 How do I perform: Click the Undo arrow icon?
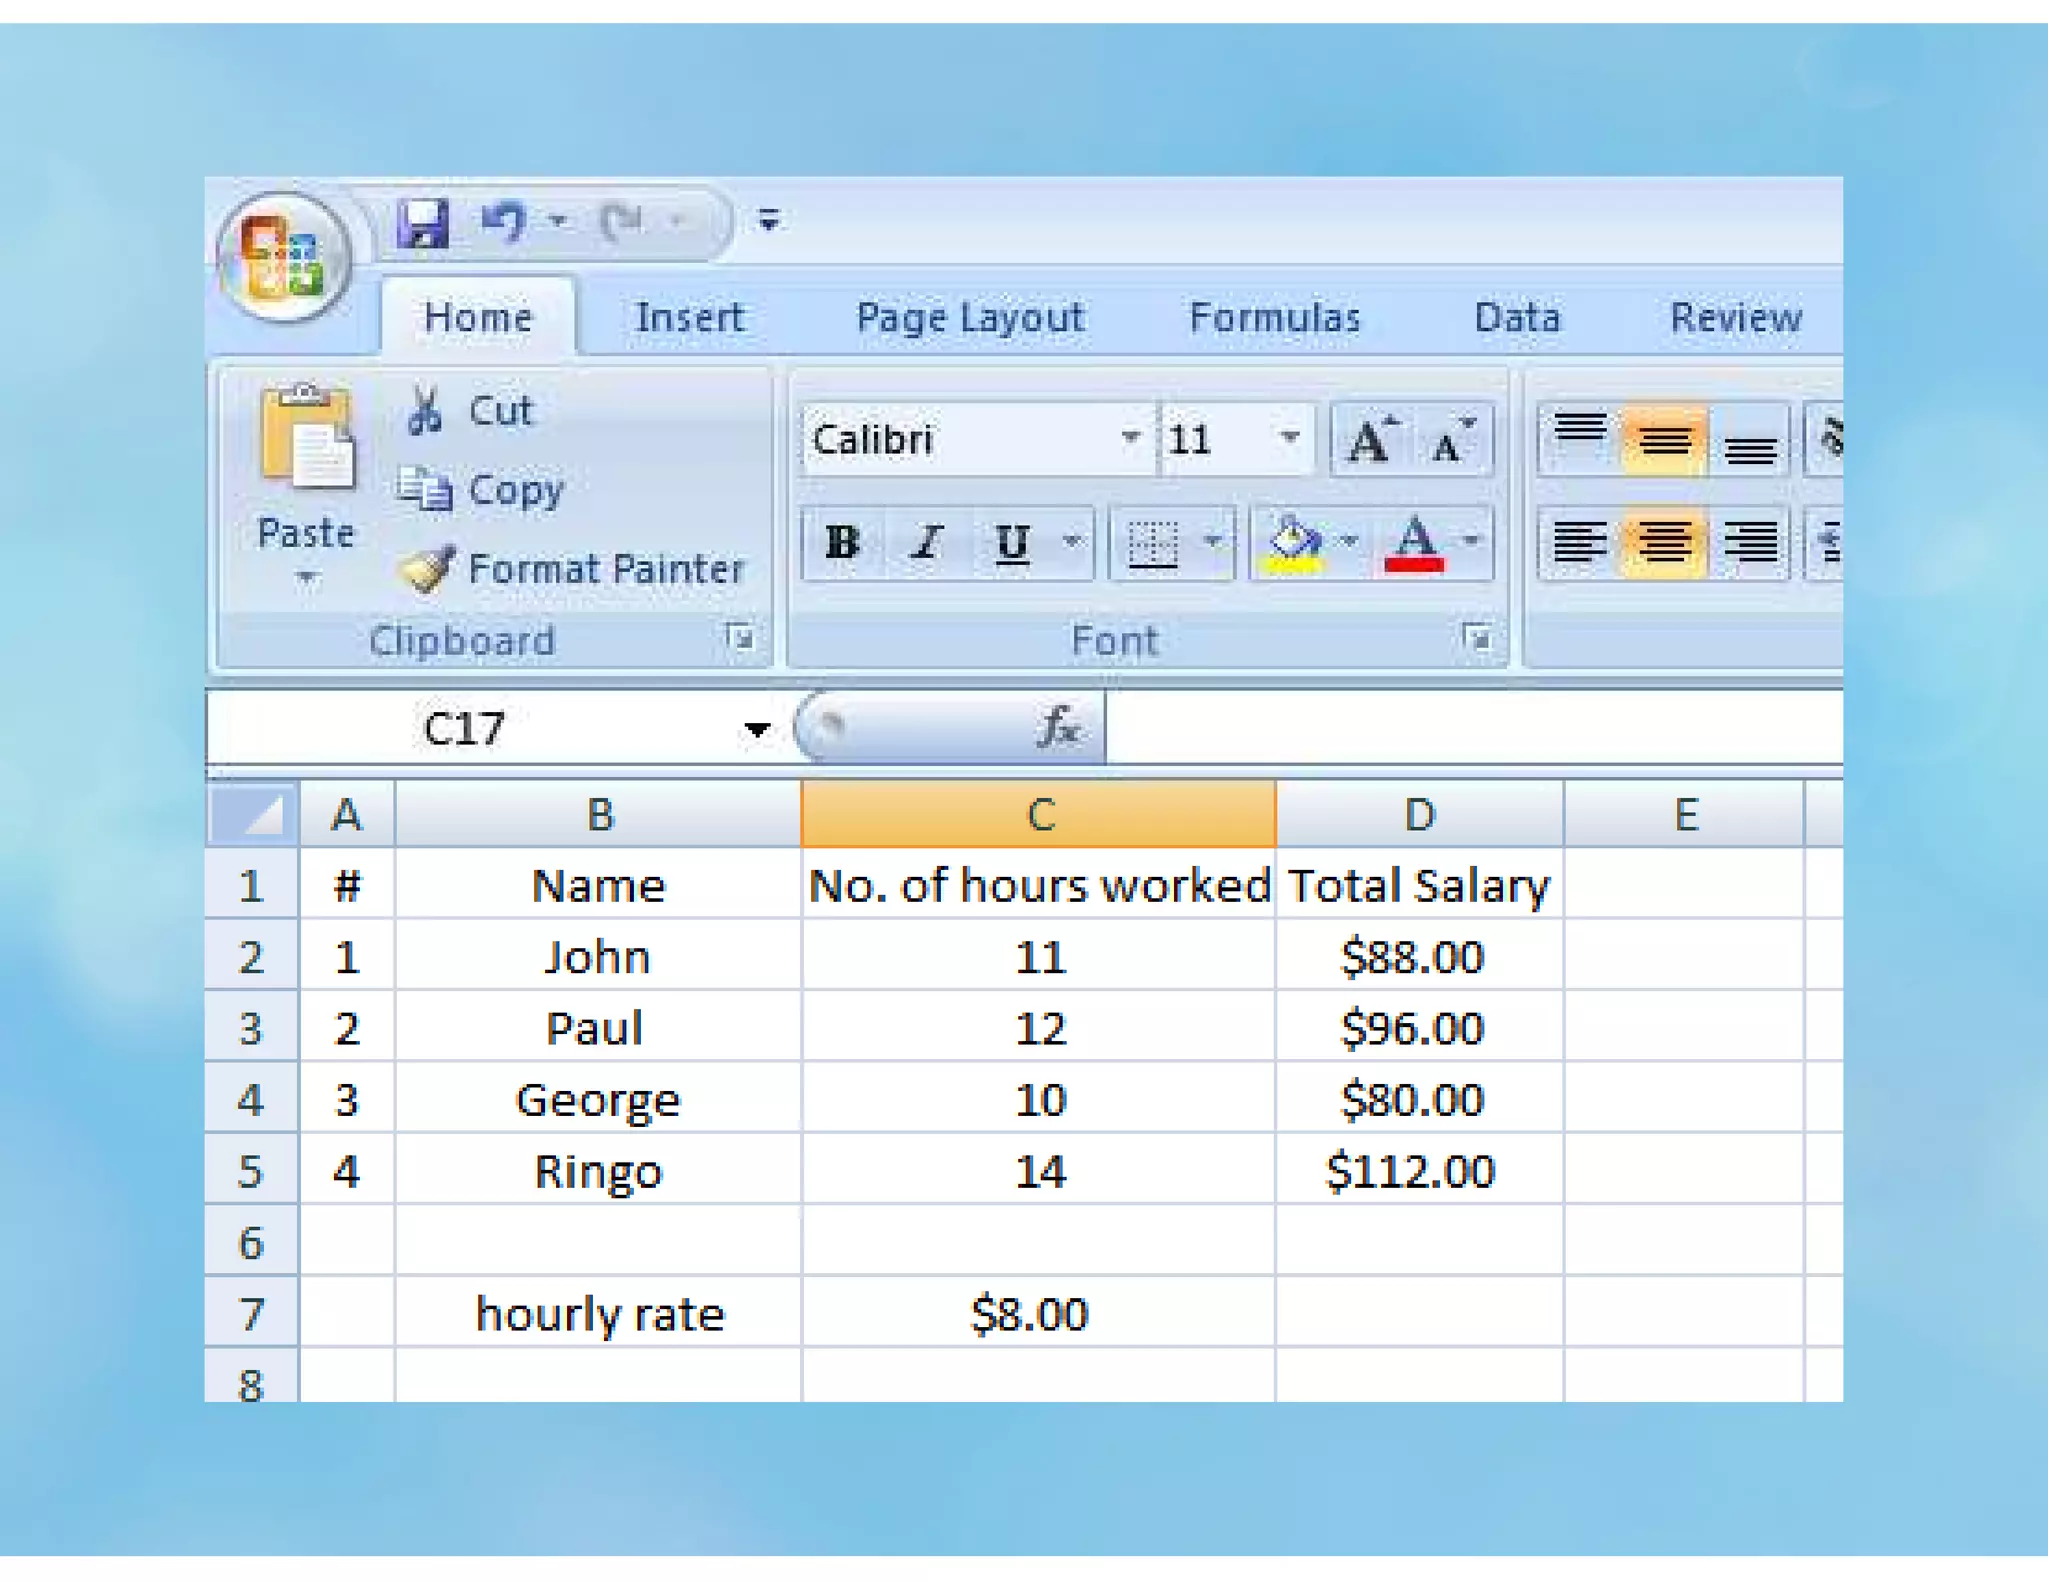pyautogui.click(x=503, y=222)
